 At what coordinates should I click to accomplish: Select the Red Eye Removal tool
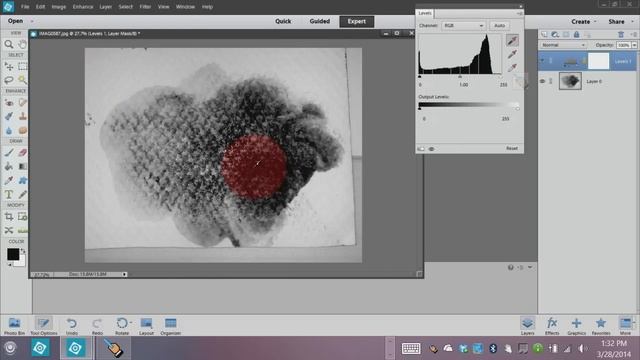pos(9,102)
